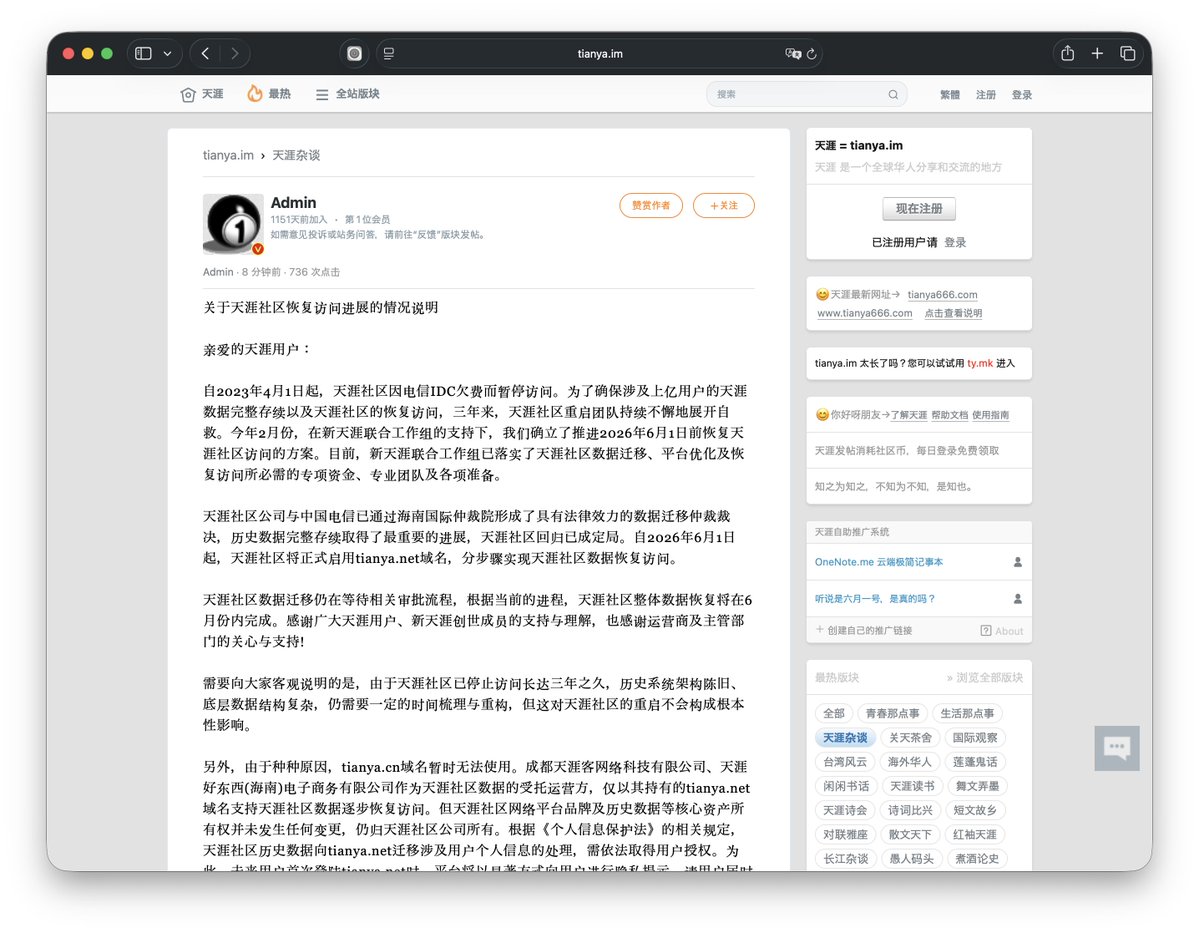This screenshot has width=1199, height=933.
Task: Select the 短文故乡 board tag
Action: click(x=975, y=811)
